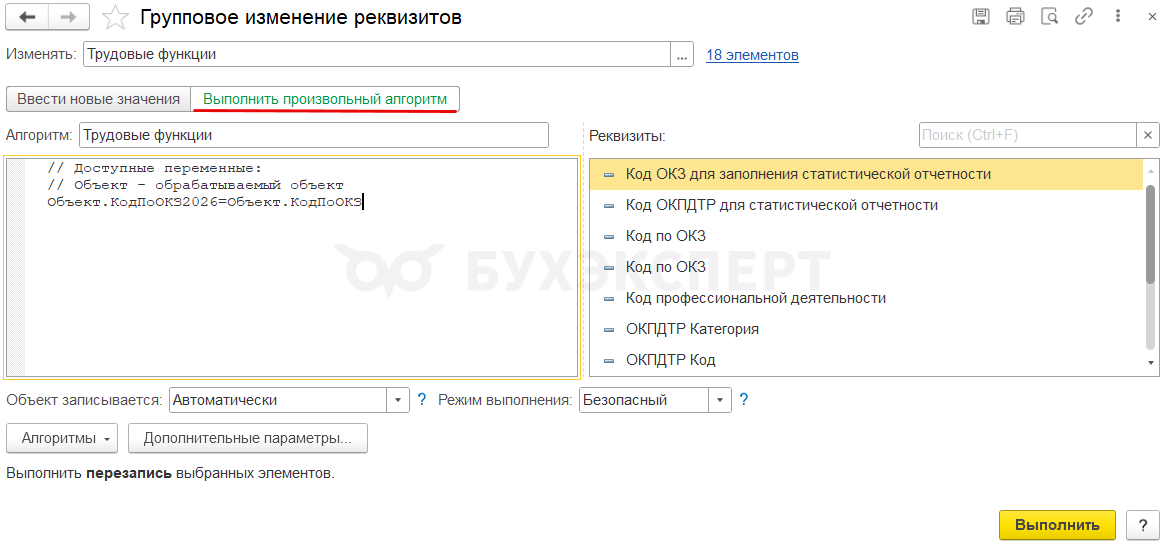
Task: Open print preview magnifier icon
Action: click(x=1049, y=16)
